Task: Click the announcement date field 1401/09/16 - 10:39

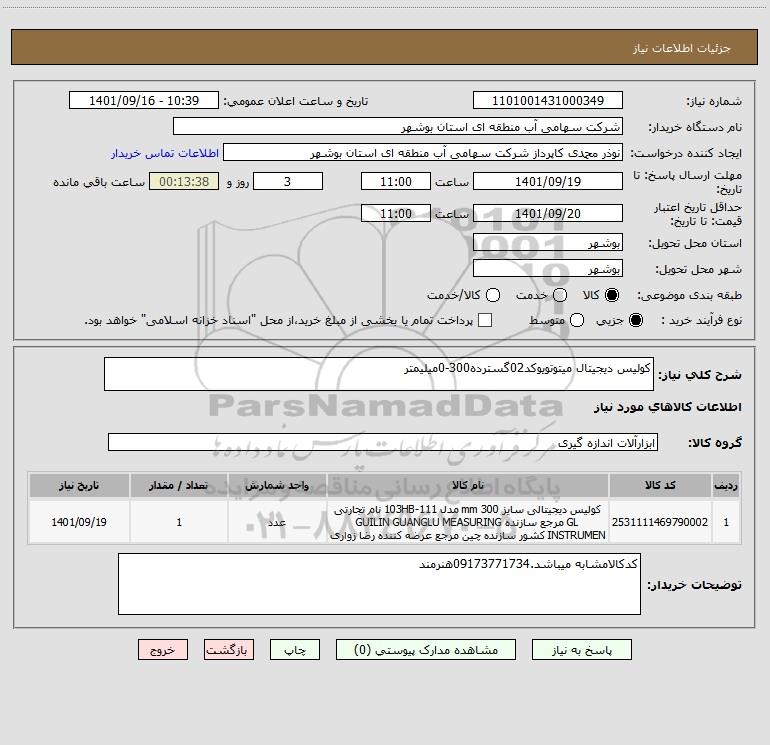Action: (144, 100)
